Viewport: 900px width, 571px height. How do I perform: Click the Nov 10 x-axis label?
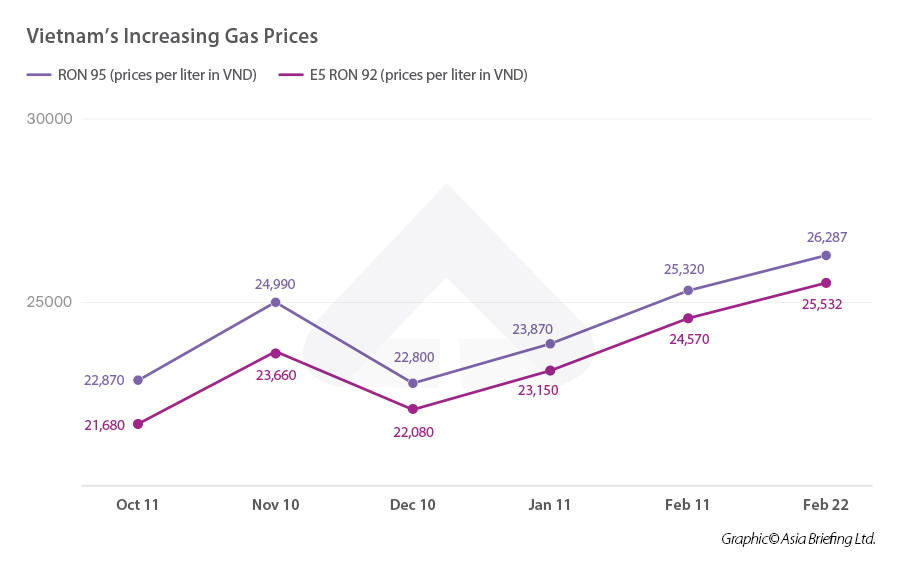click(x=275, y=505)
